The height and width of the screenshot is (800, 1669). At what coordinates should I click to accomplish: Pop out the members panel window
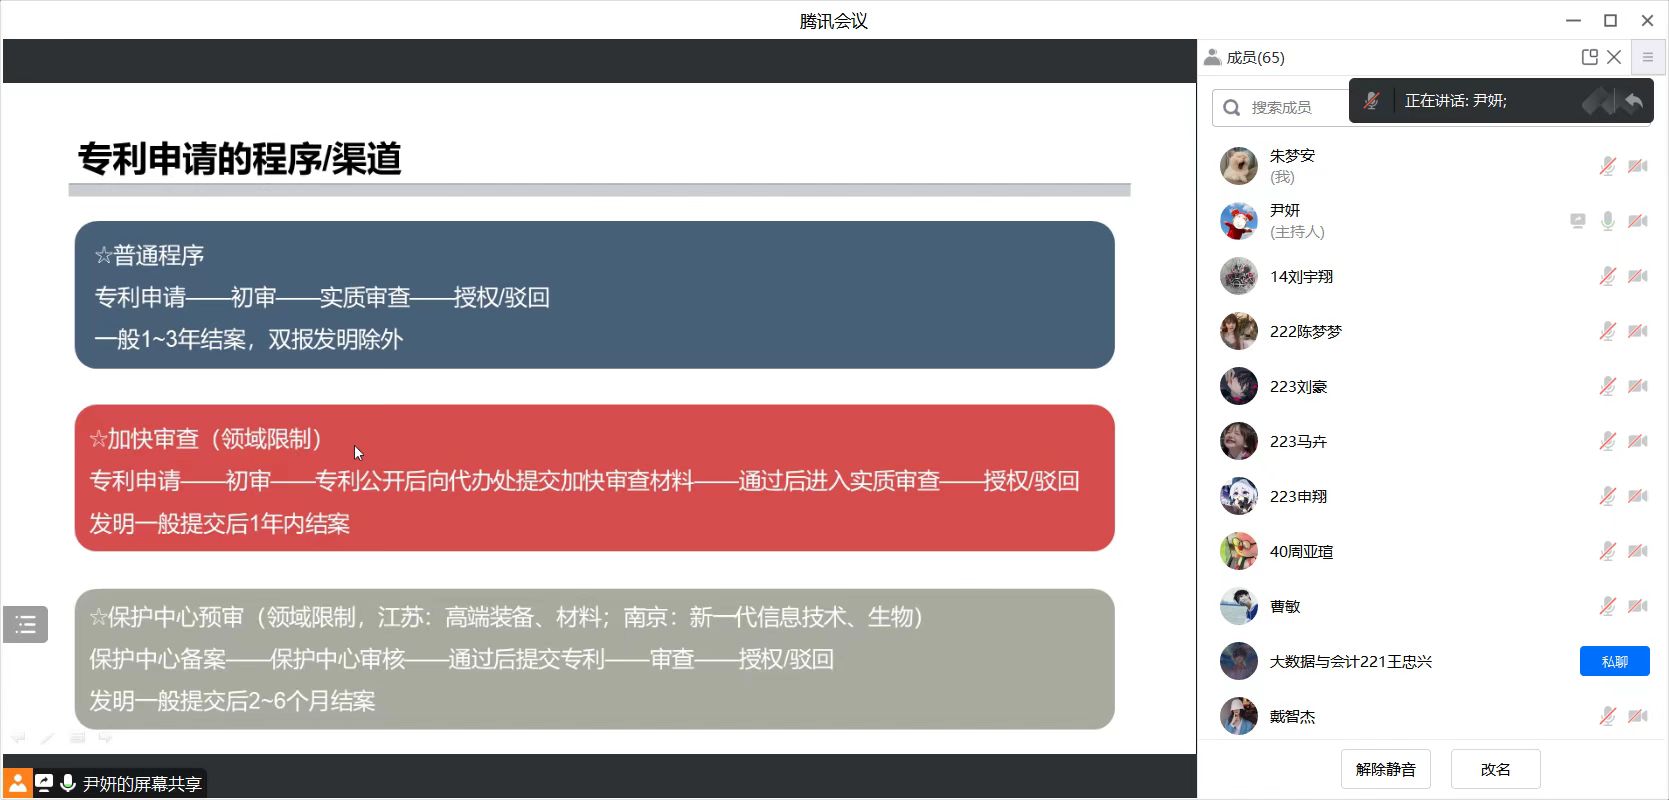(x=1589, y=57)
